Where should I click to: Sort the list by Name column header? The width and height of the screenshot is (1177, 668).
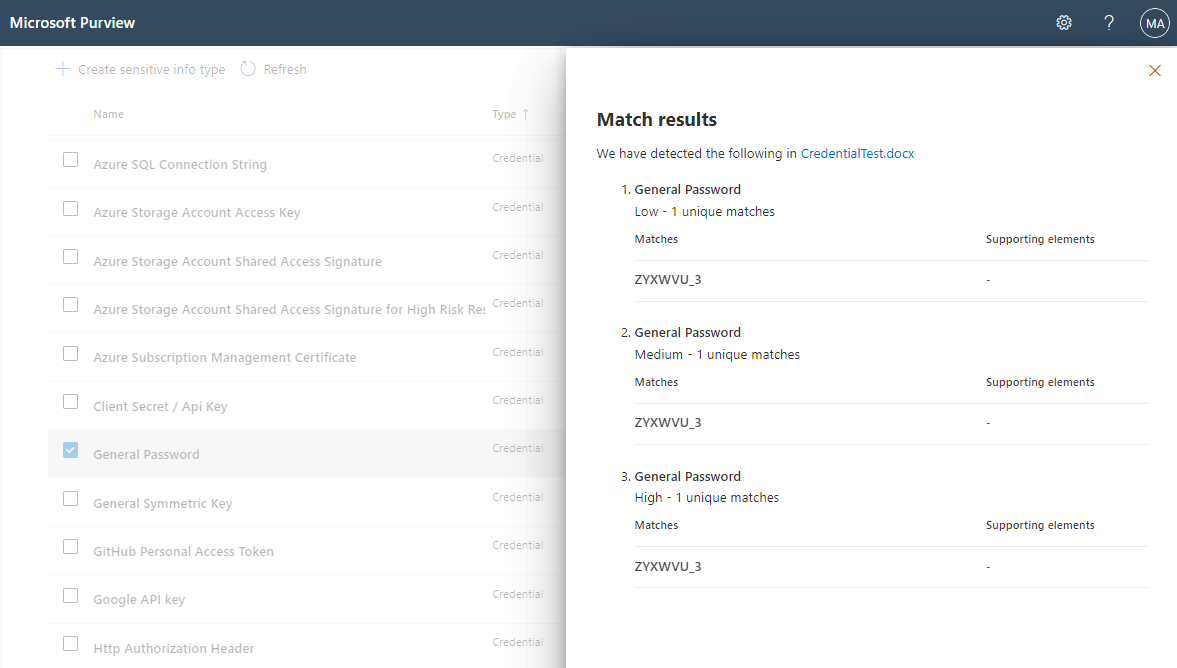(109, 114)
